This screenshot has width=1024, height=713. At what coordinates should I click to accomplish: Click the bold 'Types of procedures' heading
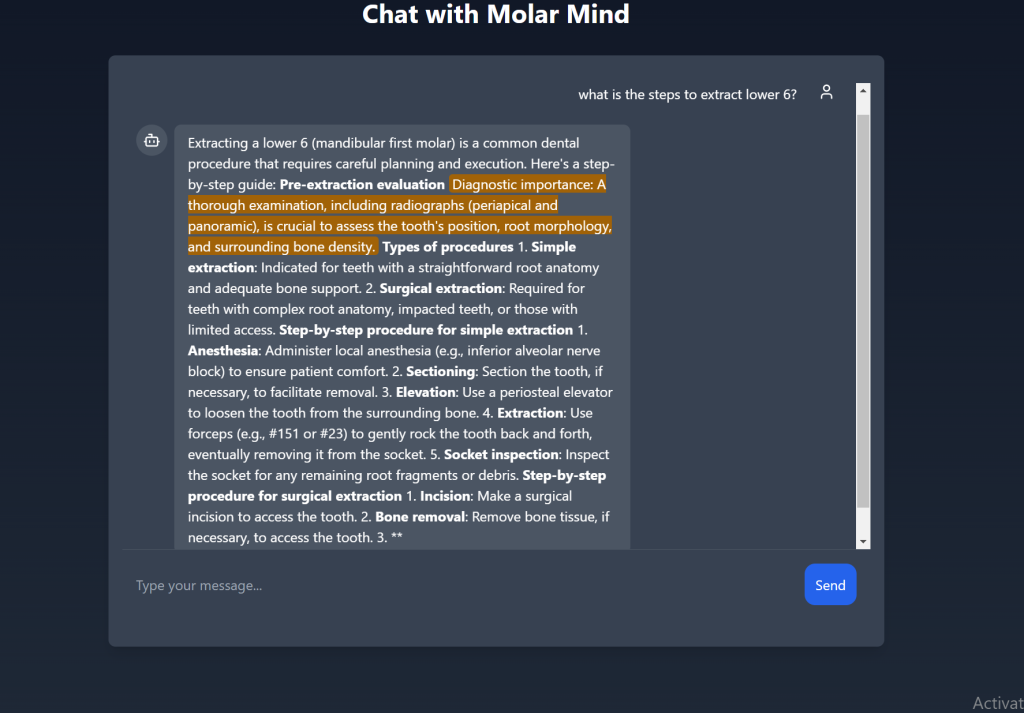448,247
